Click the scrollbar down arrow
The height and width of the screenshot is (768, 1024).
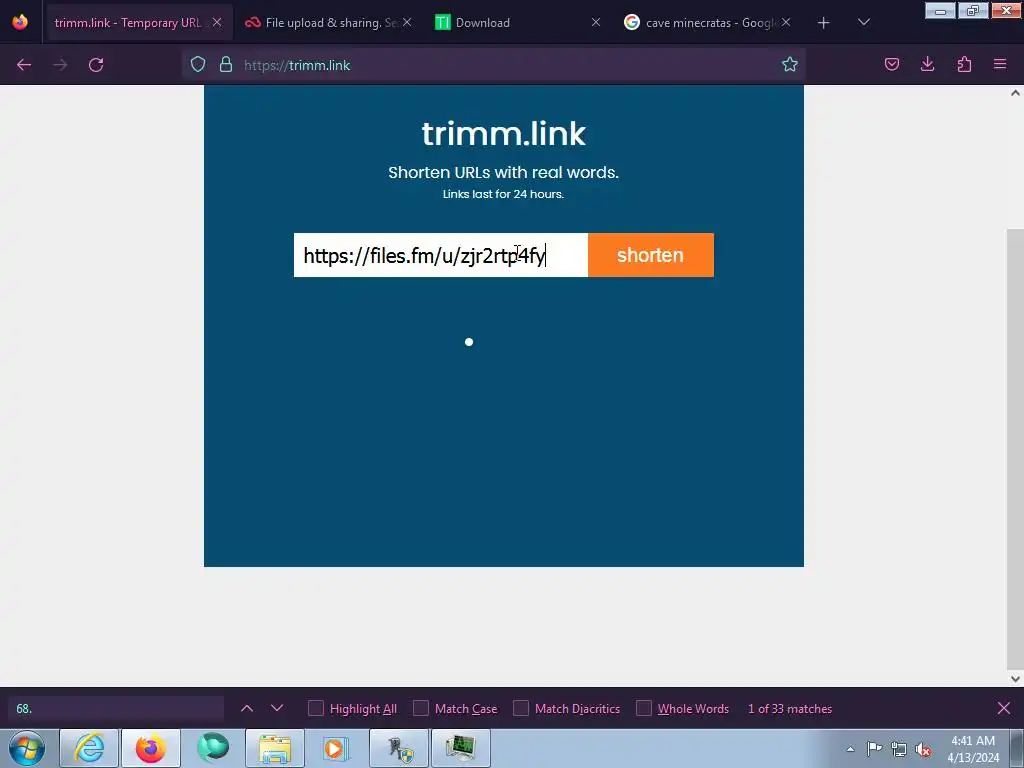click(x=1015, y=679)
